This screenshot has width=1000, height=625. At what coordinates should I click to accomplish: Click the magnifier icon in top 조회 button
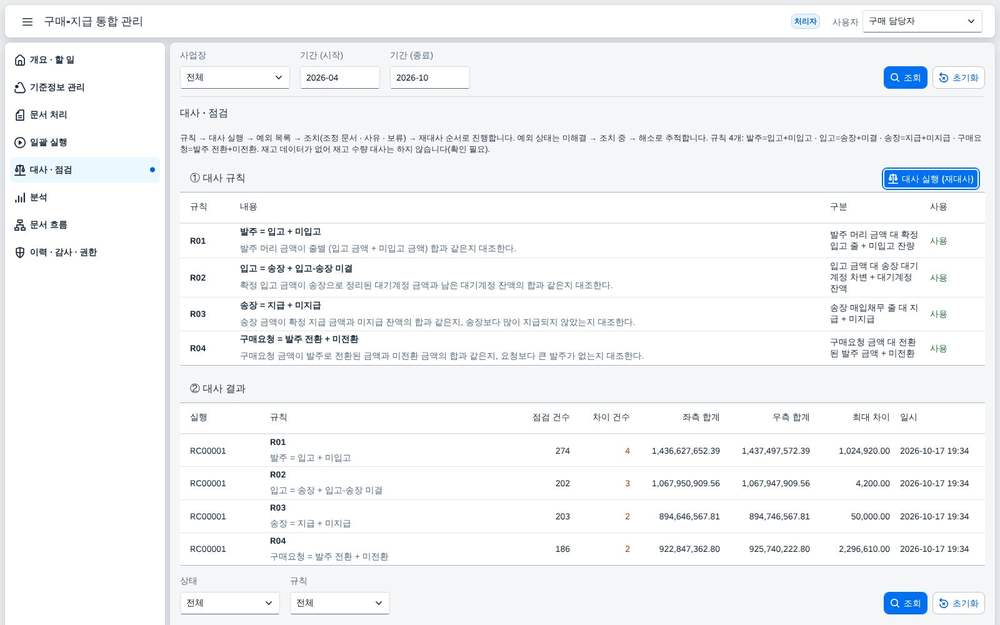(x=895, y=78)
